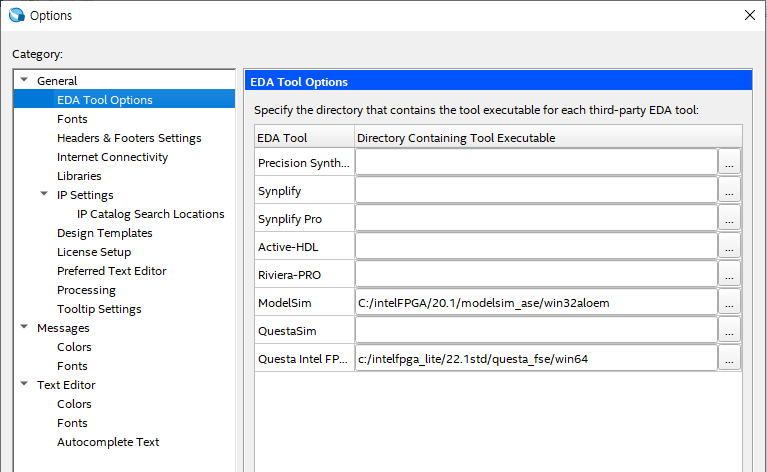Select the Riviera-PRO tool name cell
This screenshot has height=472, width=767.
(x=304, y=275)
